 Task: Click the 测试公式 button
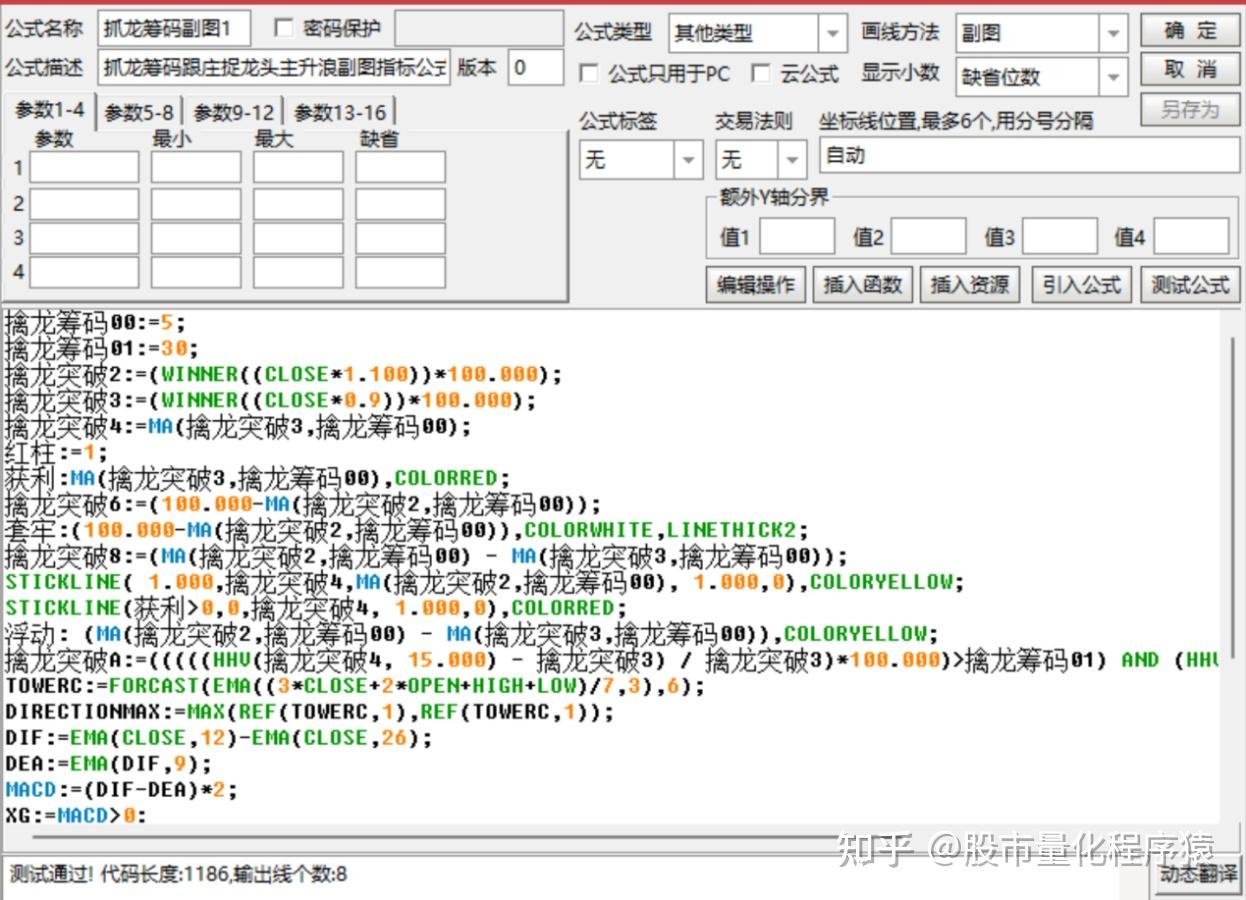1190,285
